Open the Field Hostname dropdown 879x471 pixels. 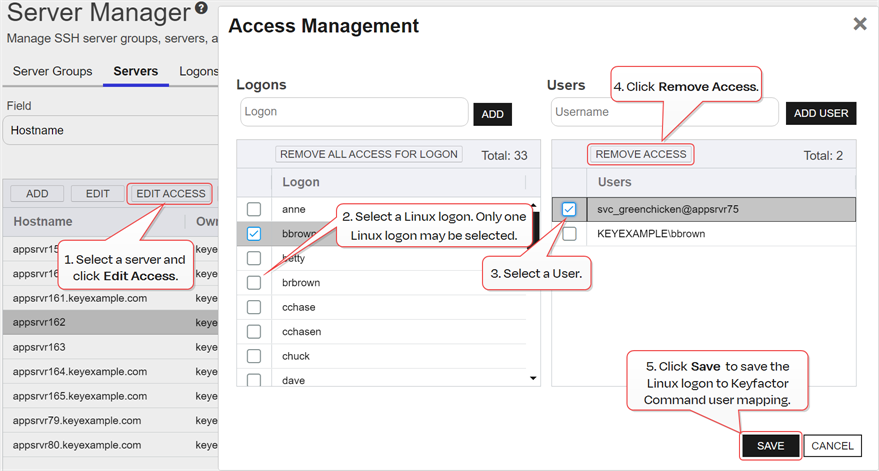pos(110,130)
